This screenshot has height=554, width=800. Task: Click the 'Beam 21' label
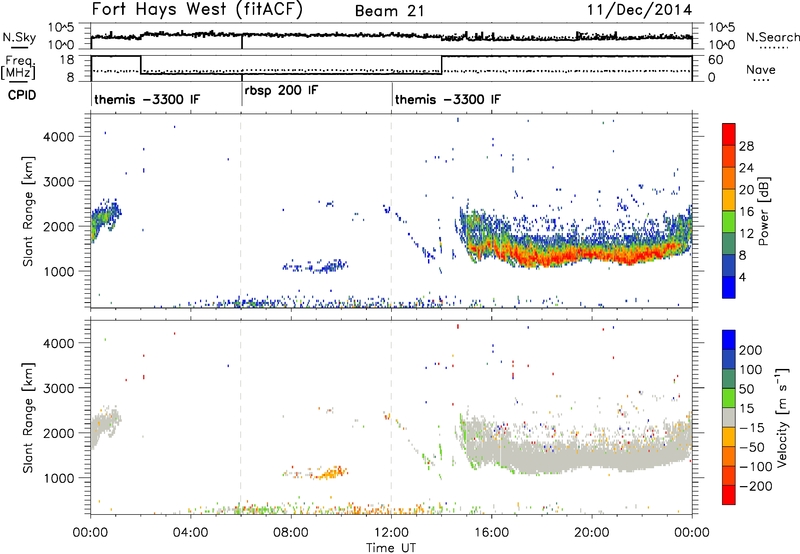pos(390,11)
